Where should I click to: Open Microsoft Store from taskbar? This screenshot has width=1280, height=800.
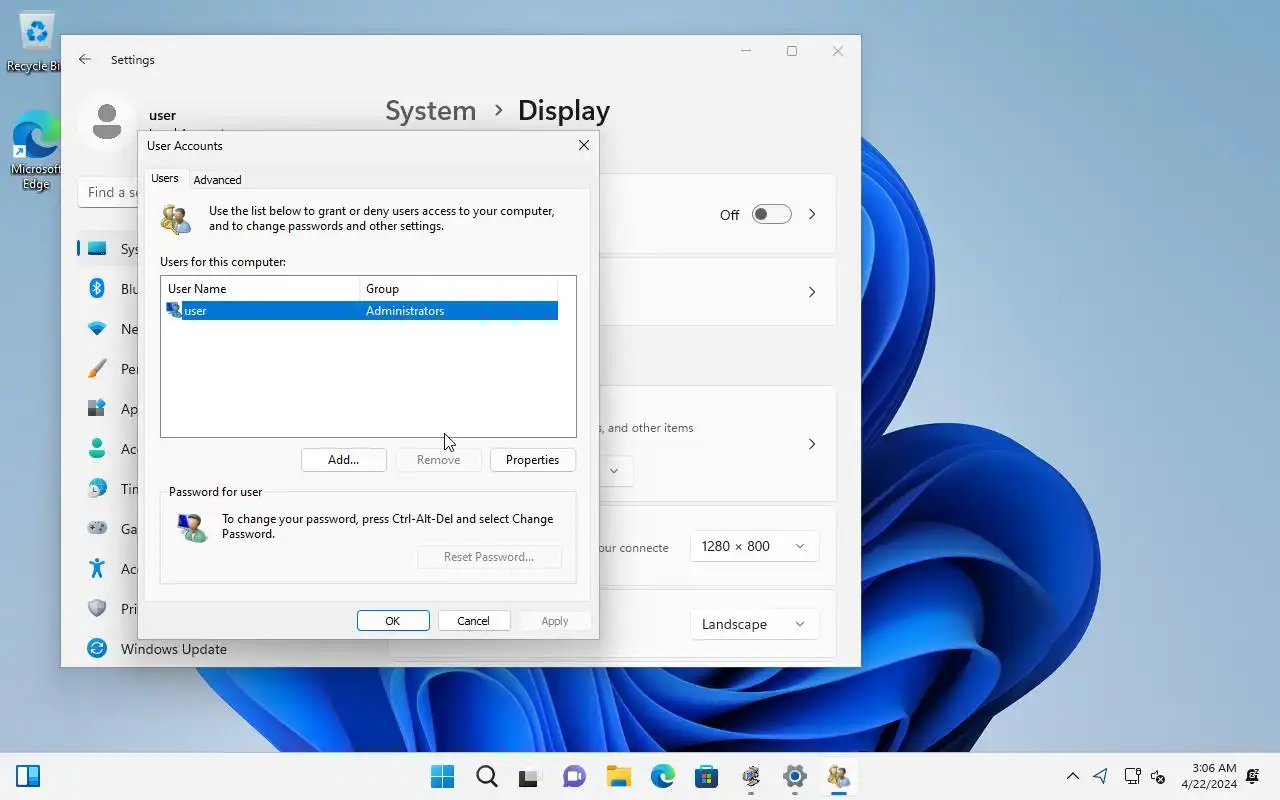tap(706, 777)
